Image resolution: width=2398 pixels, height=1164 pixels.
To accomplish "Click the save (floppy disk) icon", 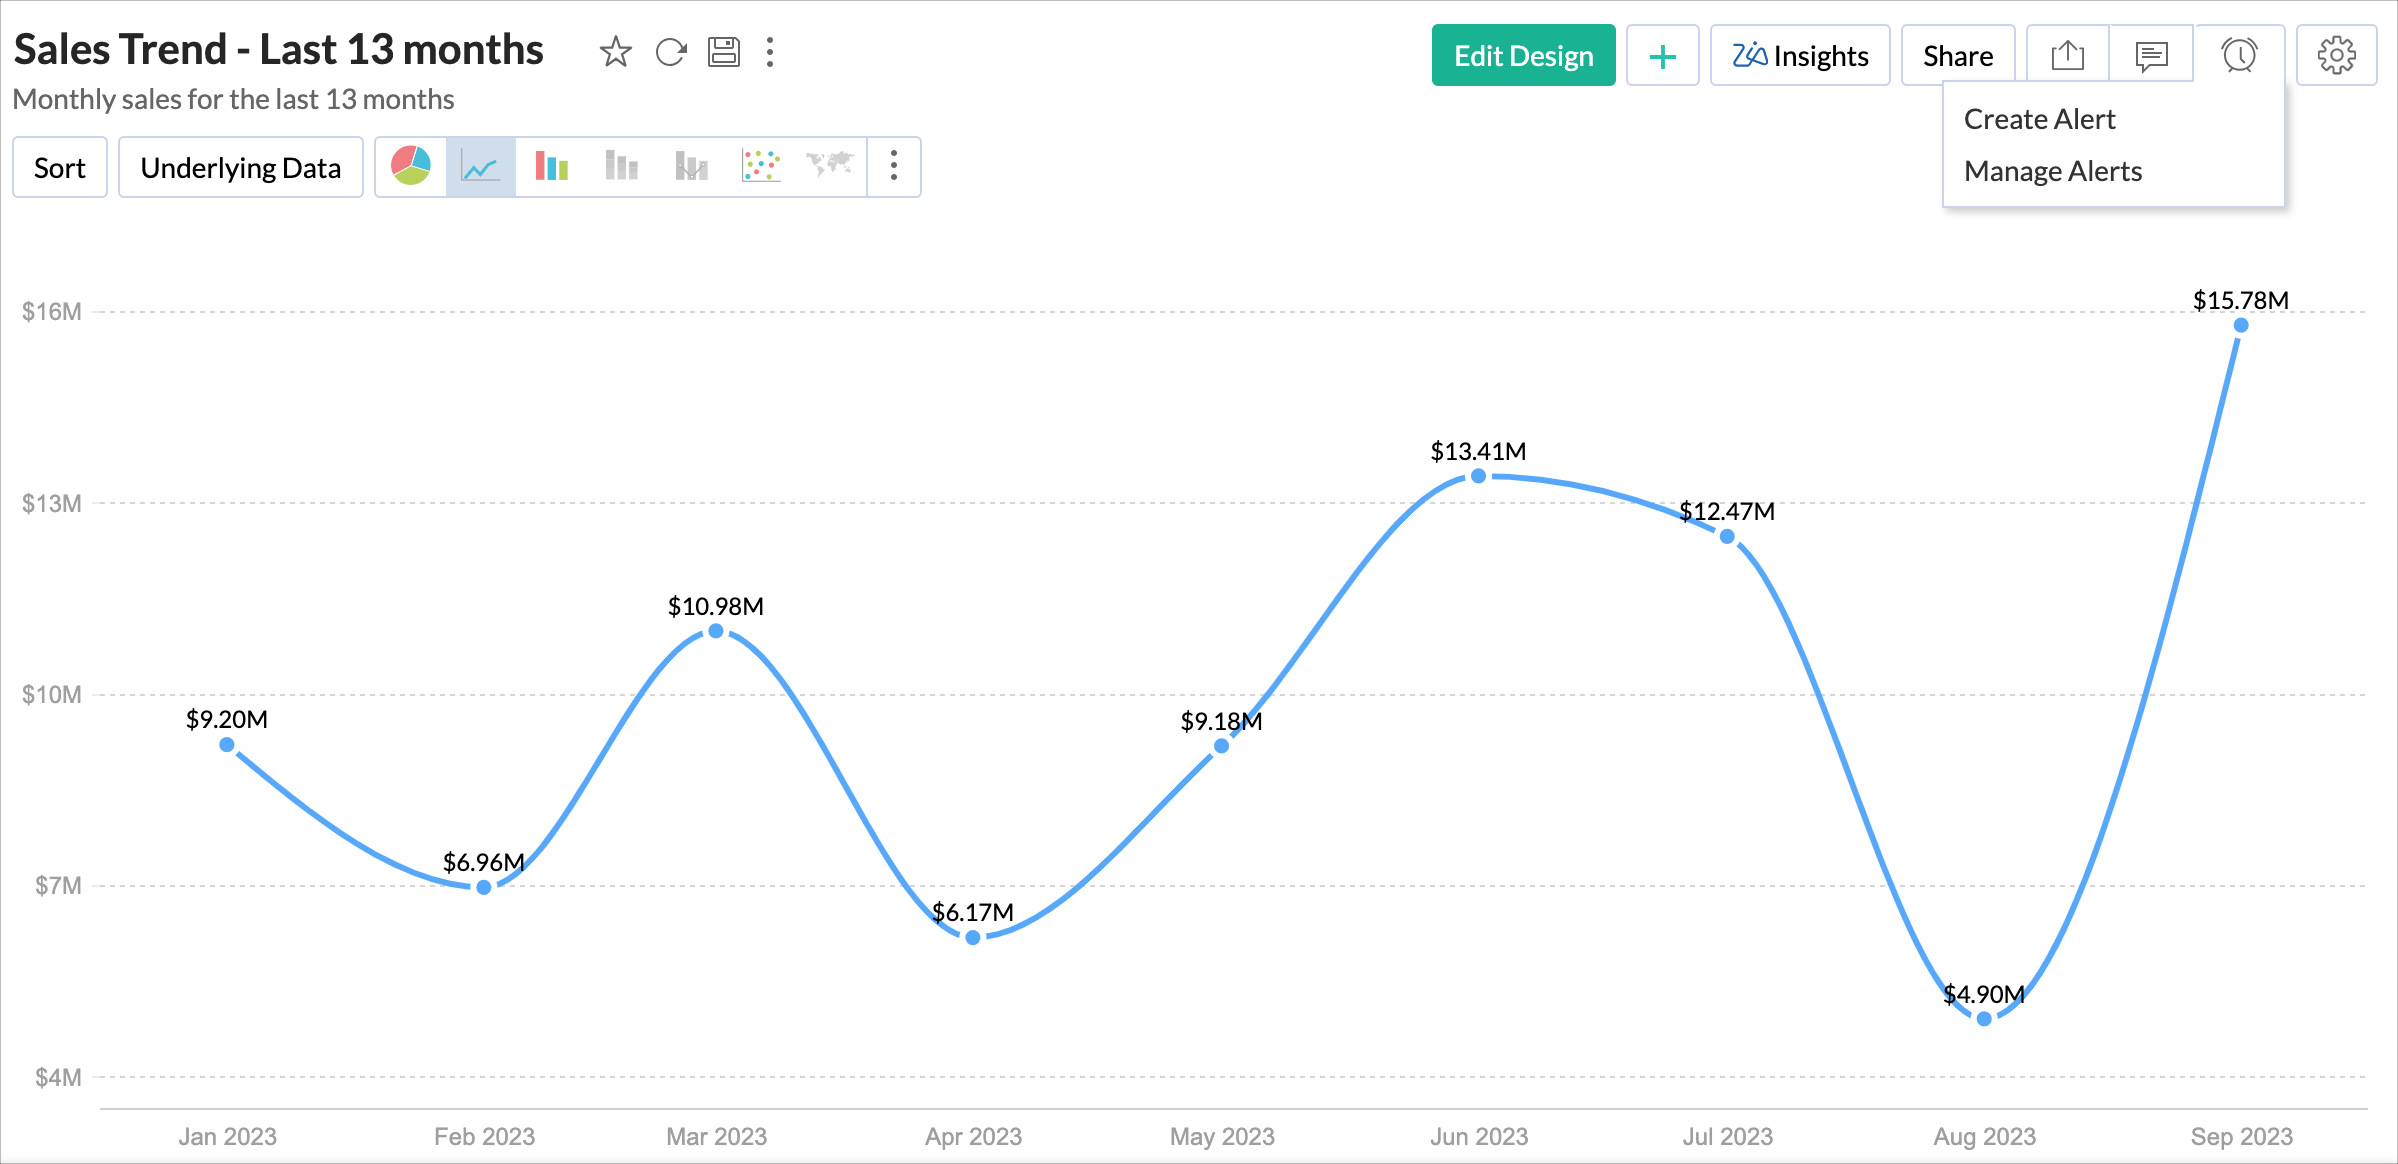I will pyautogui.click(x=723, y=52).
